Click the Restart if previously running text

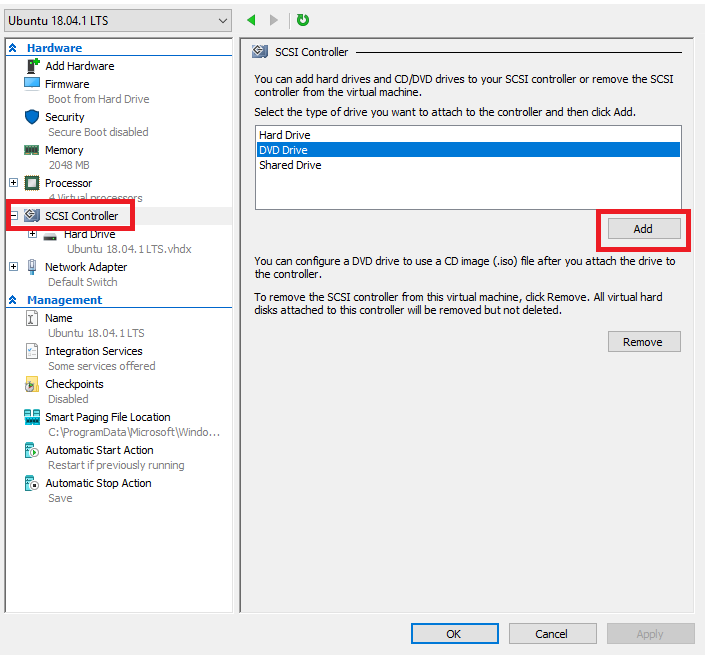tap(116, 465)
